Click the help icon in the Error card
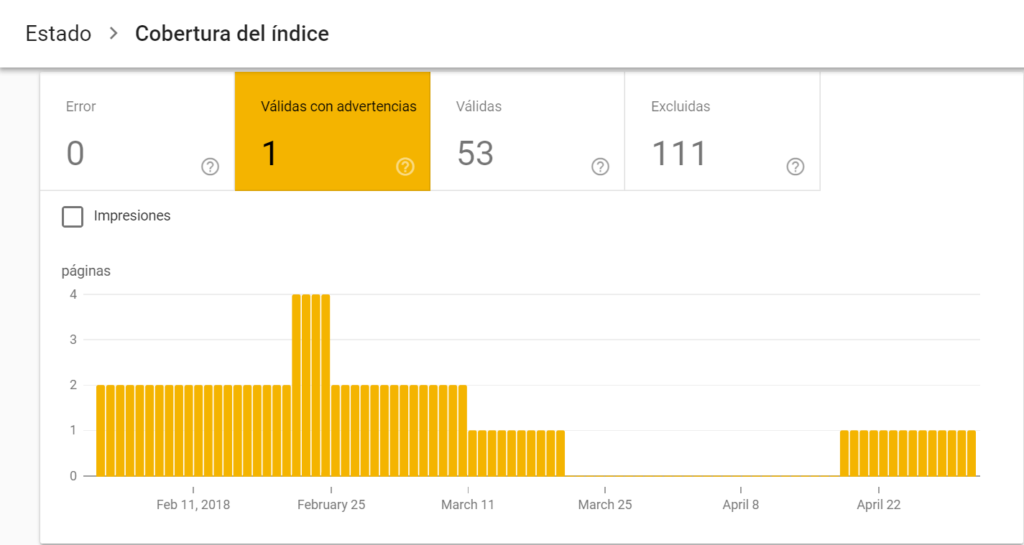Screen dimensions: 1024x545 coord(210,167)
